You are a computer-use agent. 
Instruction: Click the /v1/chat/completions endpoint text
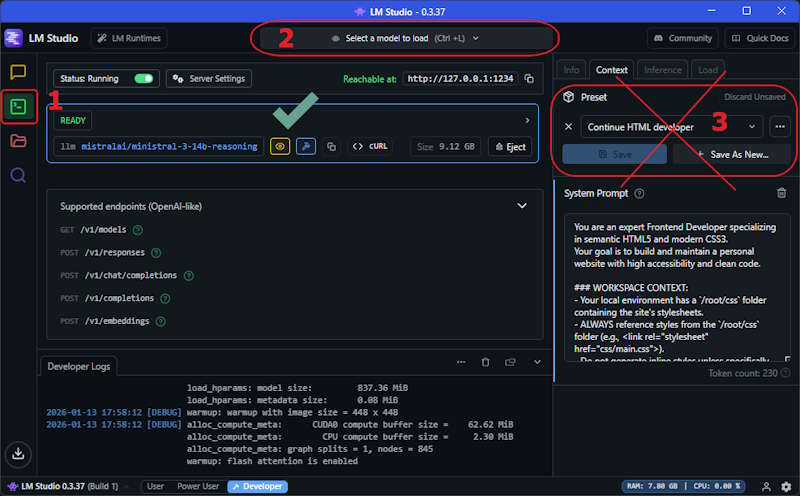point(131,276)
